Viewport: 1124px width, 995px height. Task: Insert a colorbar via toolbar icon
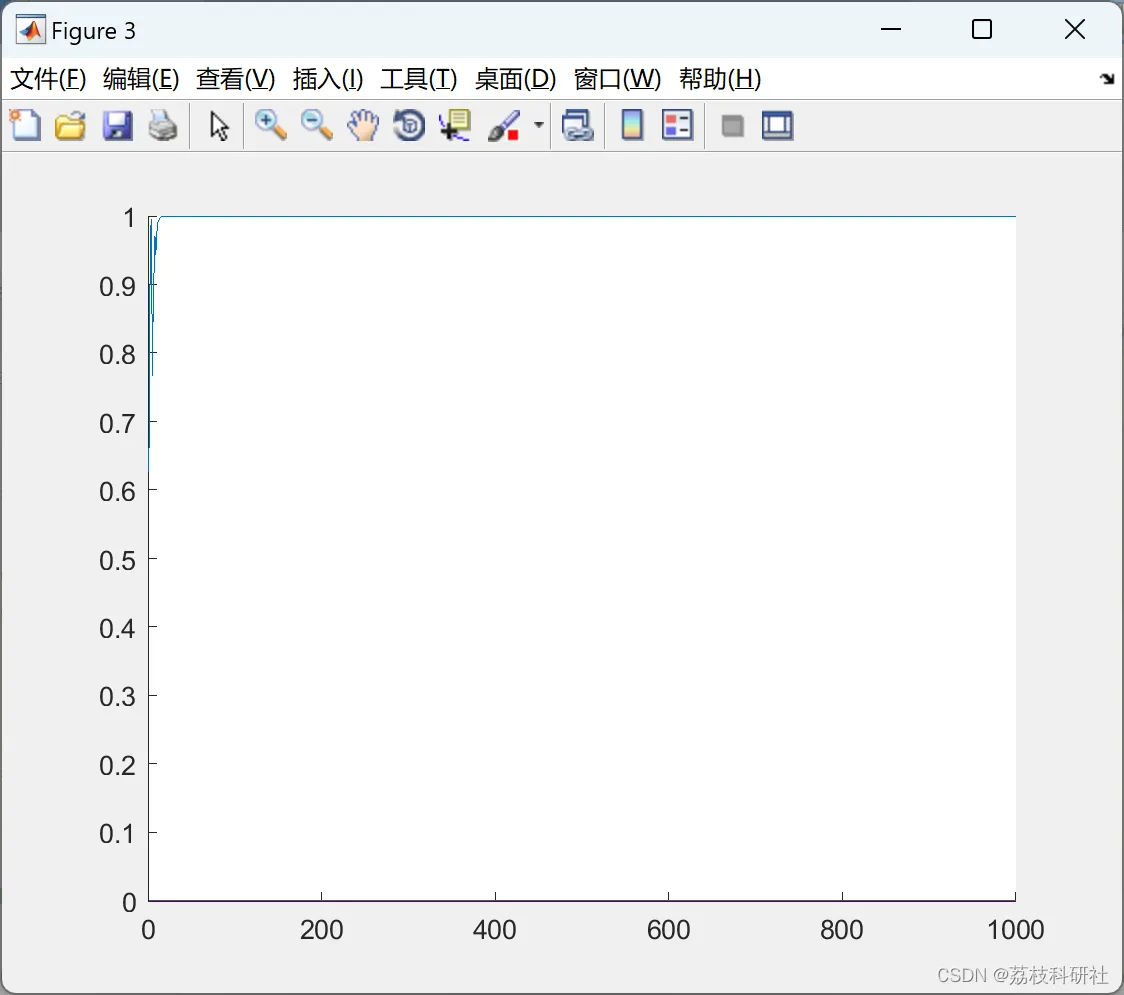632,125
